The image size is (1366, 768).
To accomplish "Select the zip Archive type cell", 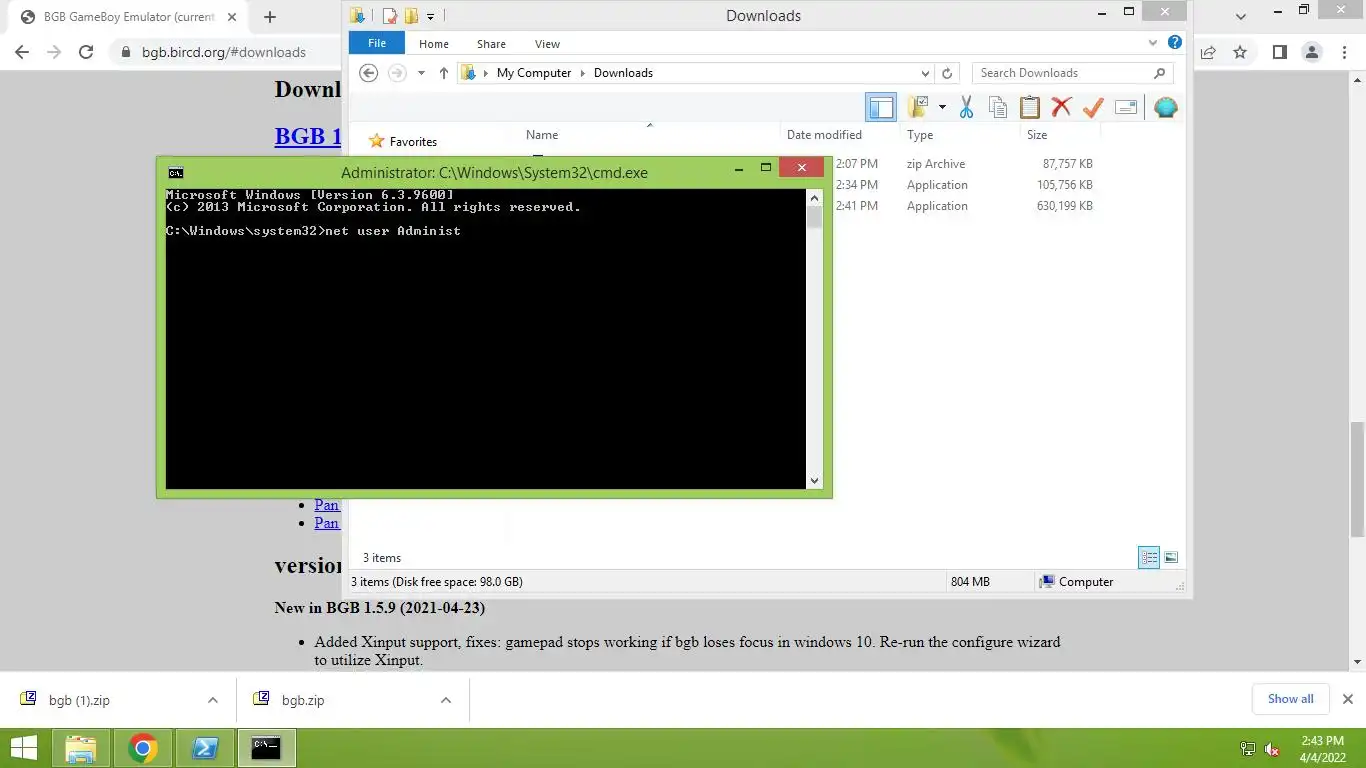I will (936, 164).
